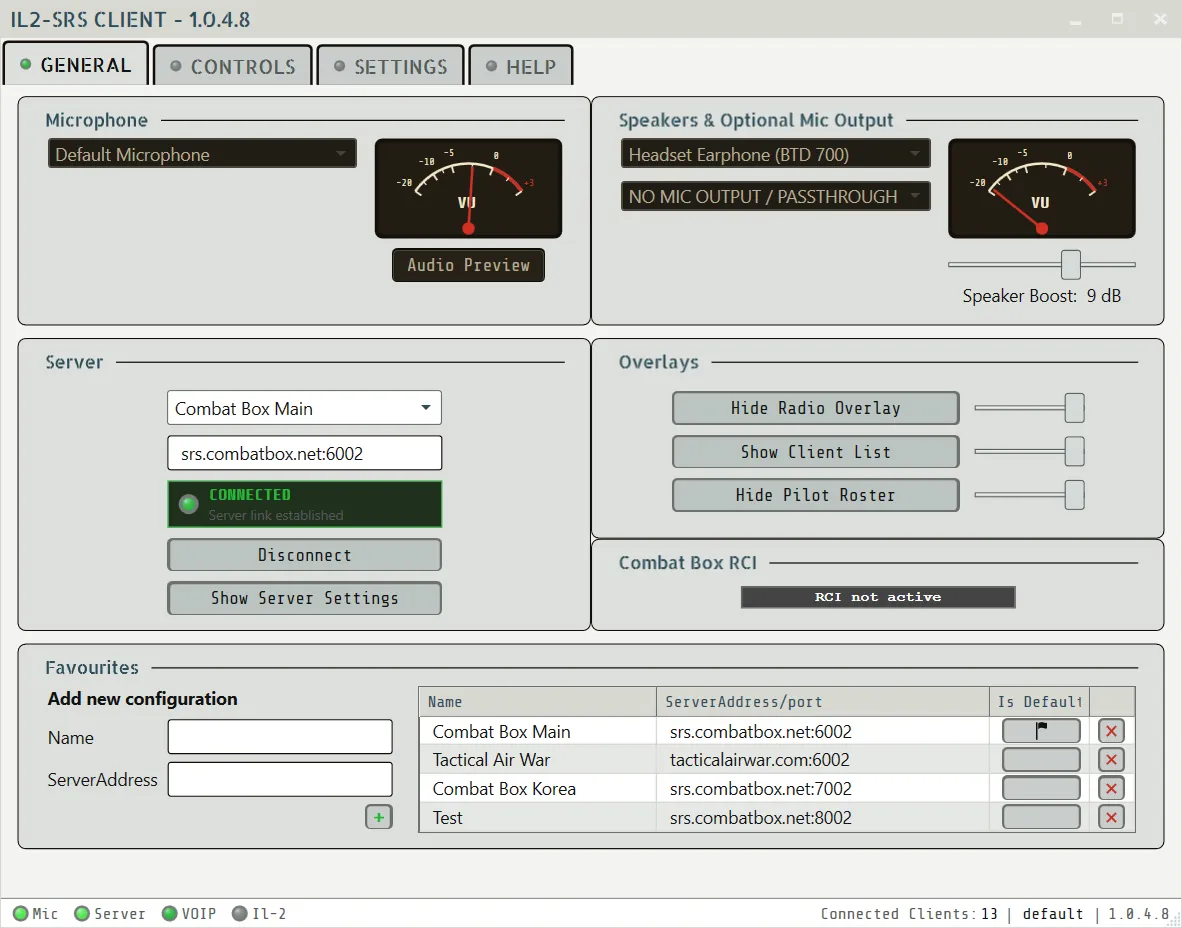Click the ServerAddress/port column header
Viewport: 1182px width, 928px height.
[x=822, y=701]
